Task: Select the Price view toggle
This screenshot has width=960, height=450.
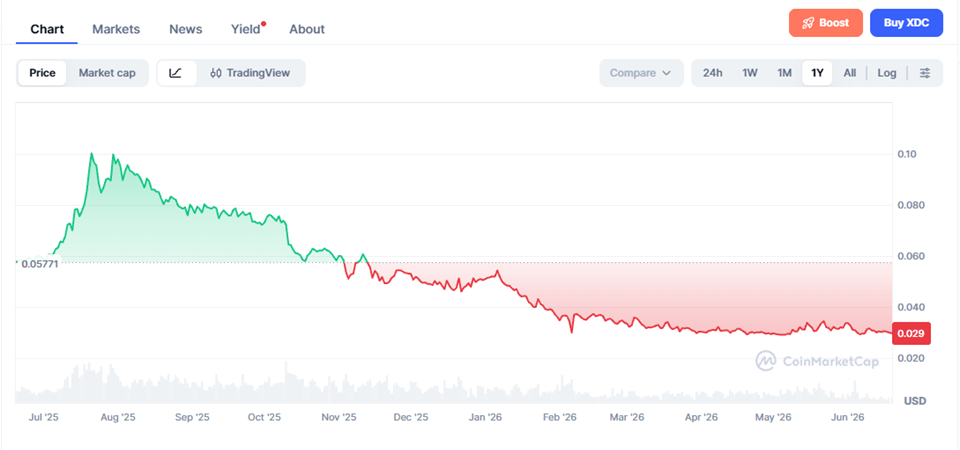Action: (x=42, y=73)
